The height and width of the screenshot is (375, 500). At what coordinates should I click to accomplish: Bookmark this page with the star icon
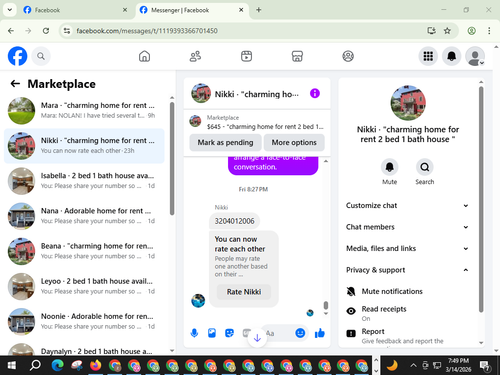447,31
